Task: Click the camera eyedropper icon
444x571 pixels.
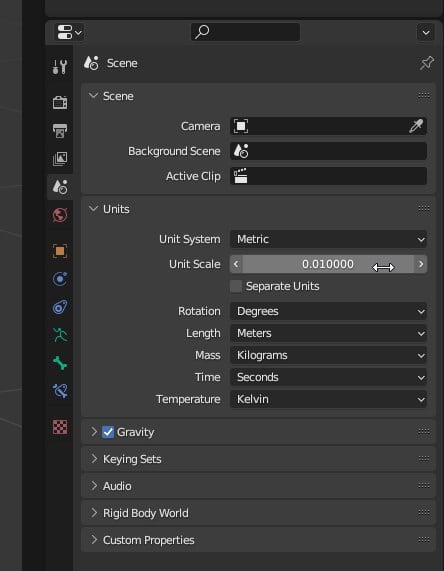Action: 416,126
